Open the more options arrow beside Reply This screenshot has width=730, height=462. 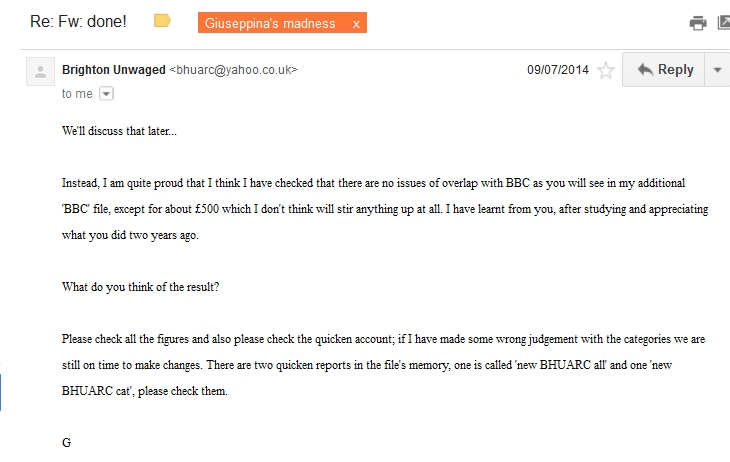click(x=717, y=70)
